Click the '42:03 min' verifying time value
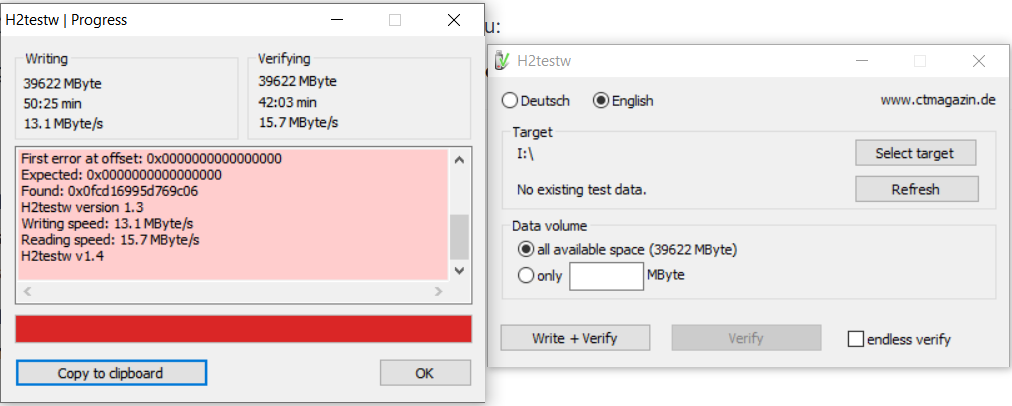 click(x=287, y=102)
